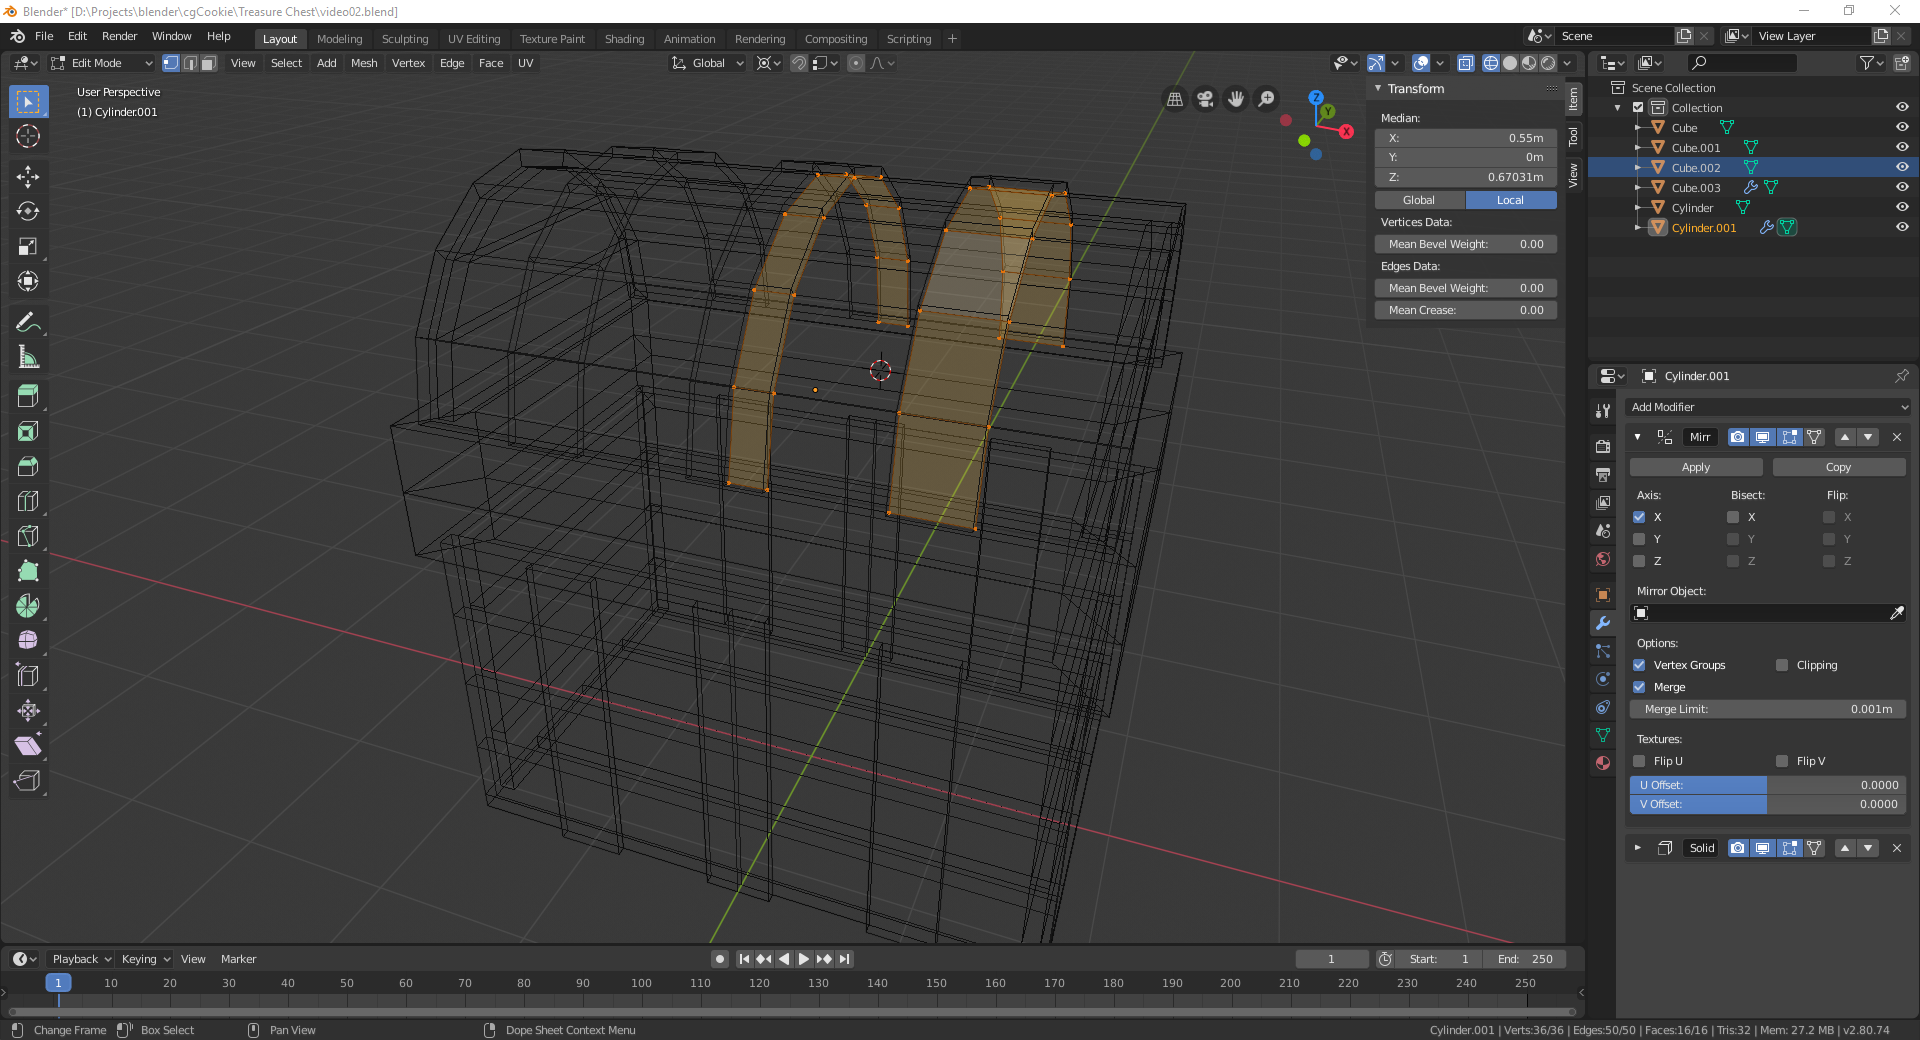Screen dimensions: 1920x1040
Task: Switch to the Sculpting workspace tab
Action: coord(404,39)
